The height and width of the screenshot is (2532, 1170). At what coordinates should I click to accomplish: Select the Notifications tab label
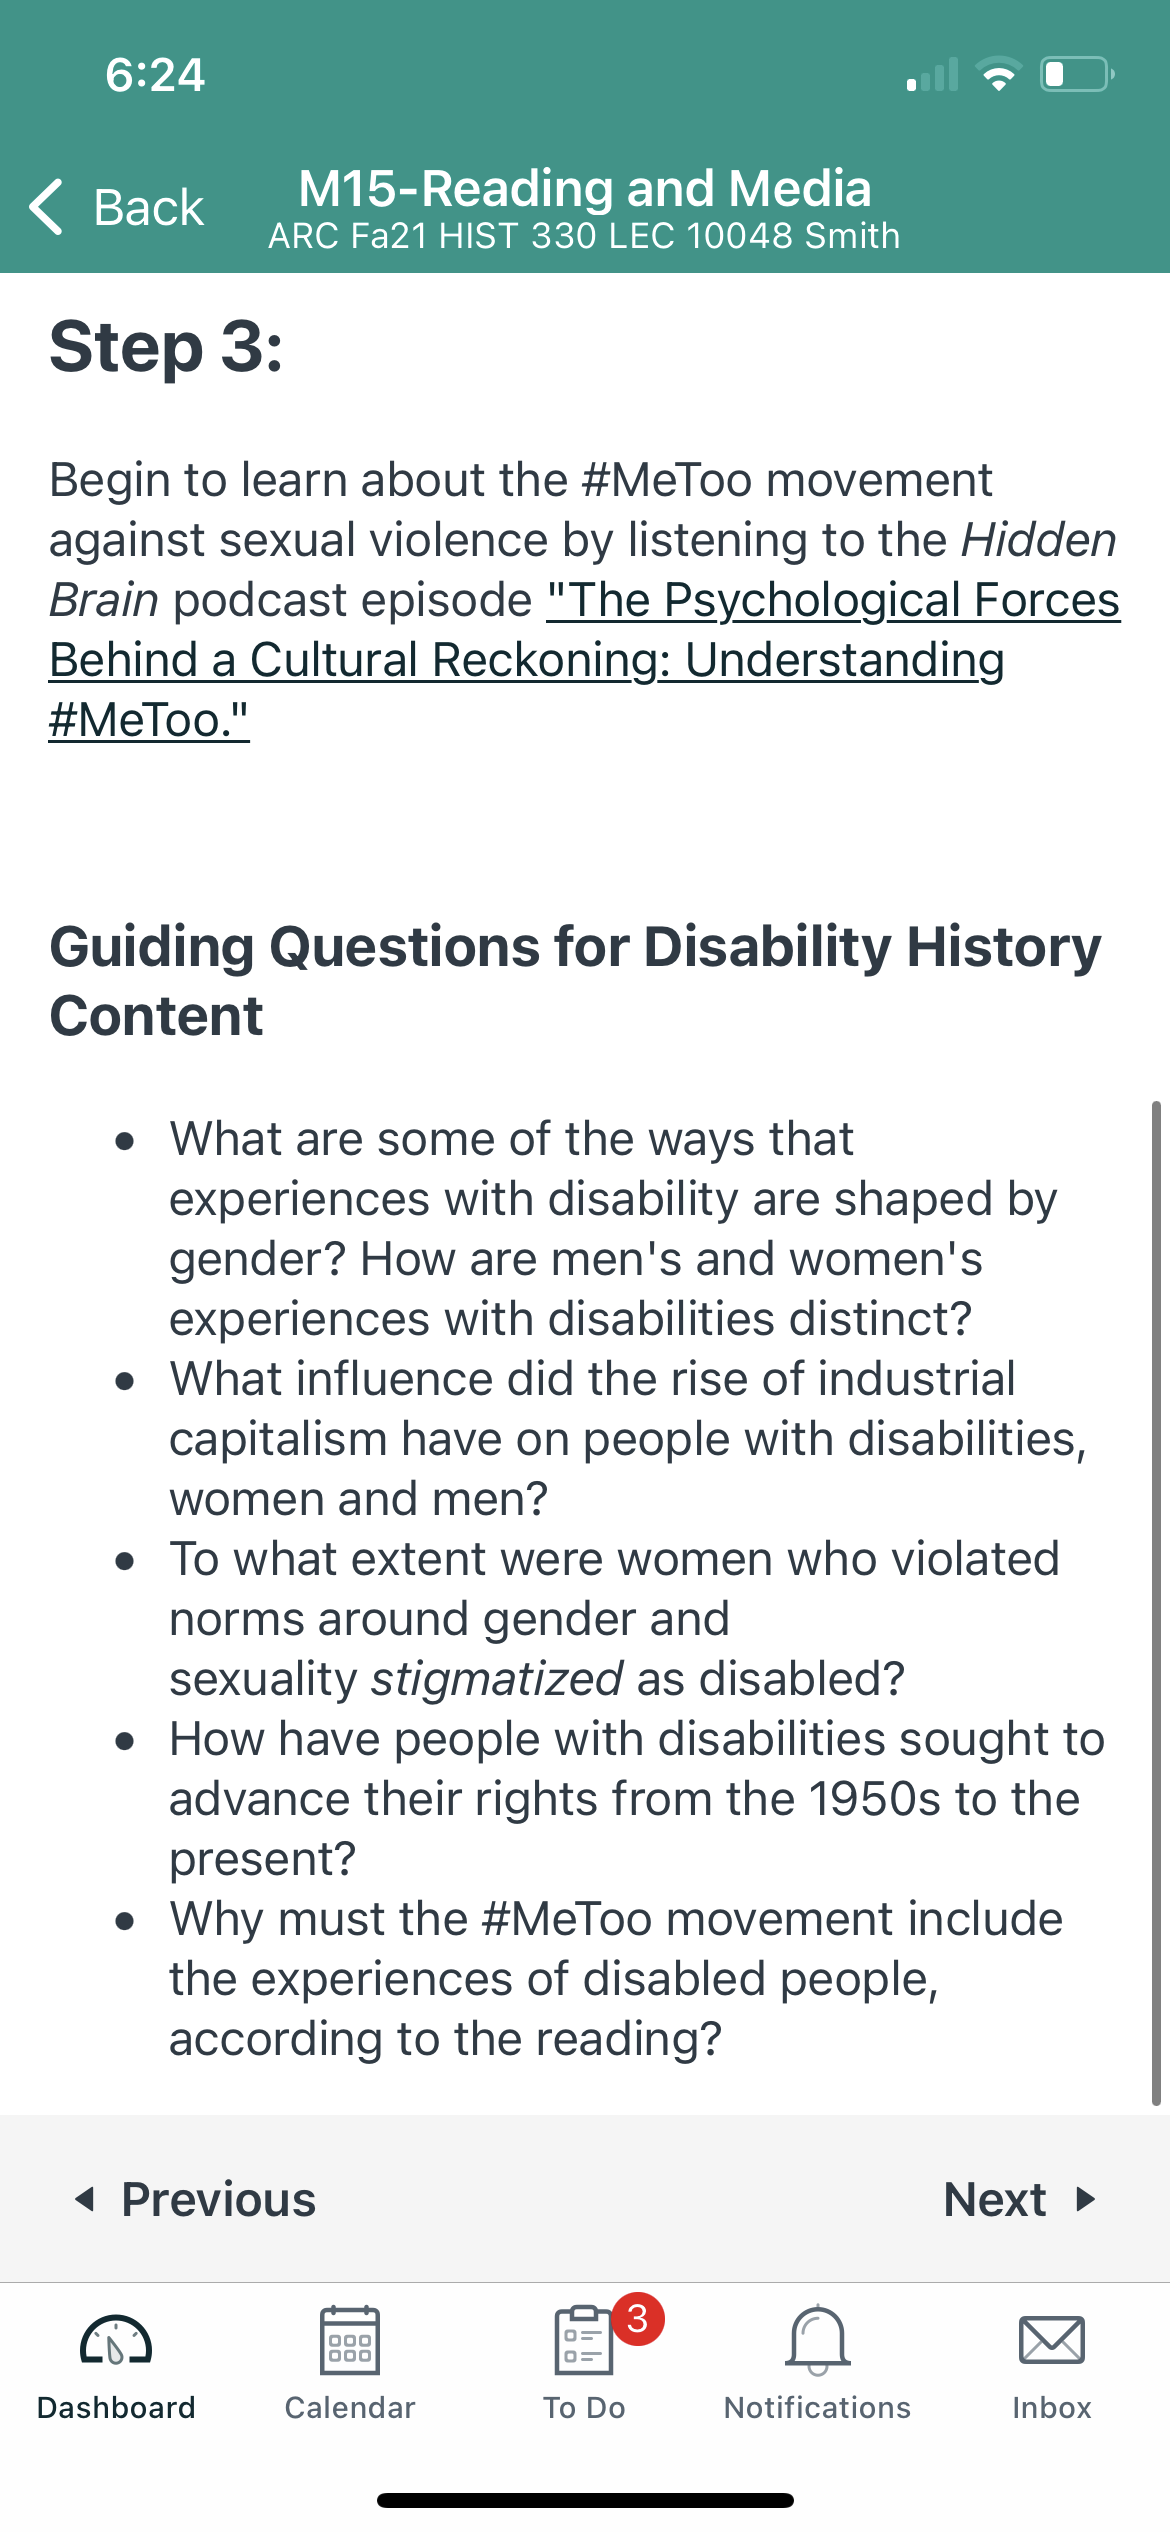pos(818,2407)
